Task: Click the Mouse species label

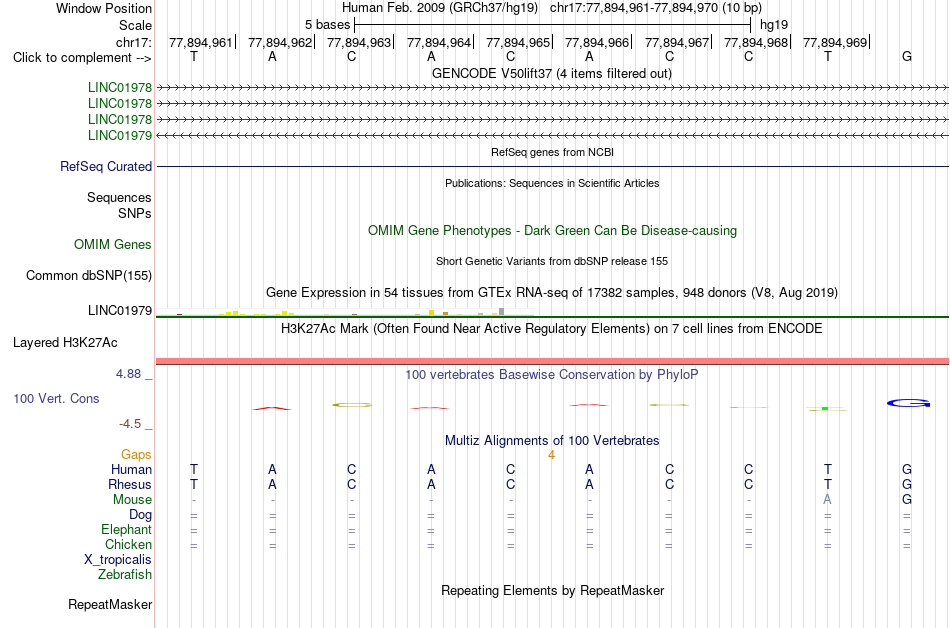Action: pyautogui.click(x=132, y=500)
